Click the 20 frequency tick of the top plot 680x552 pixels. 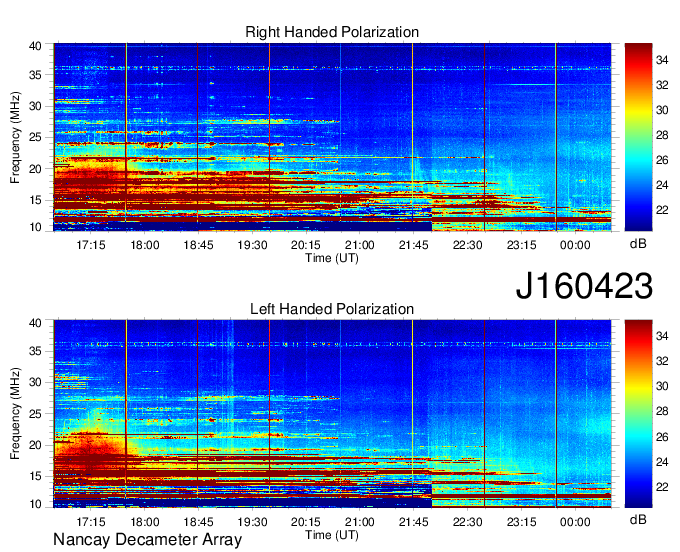click(35, 169)
